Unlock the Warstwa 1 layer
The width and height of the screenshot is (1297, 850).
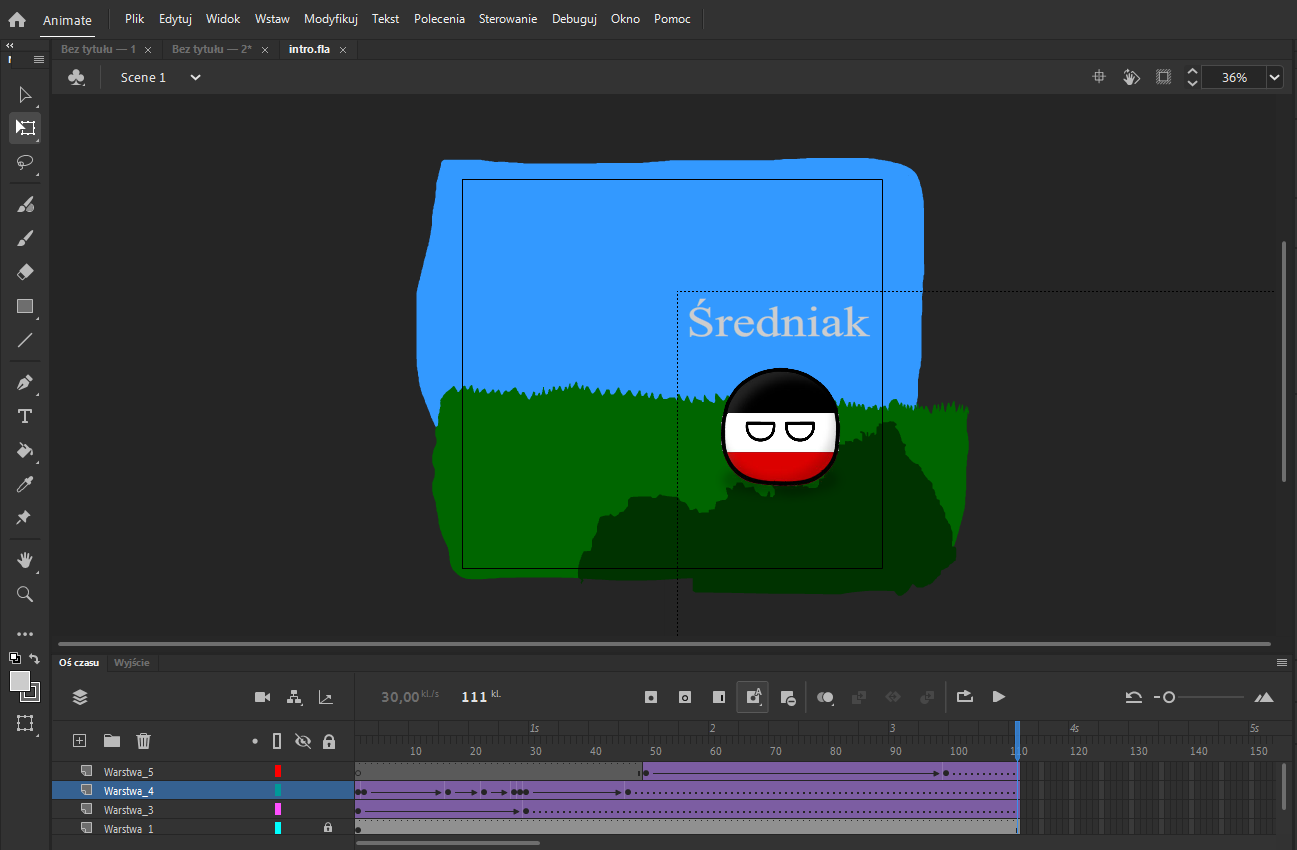coord(329,828)
